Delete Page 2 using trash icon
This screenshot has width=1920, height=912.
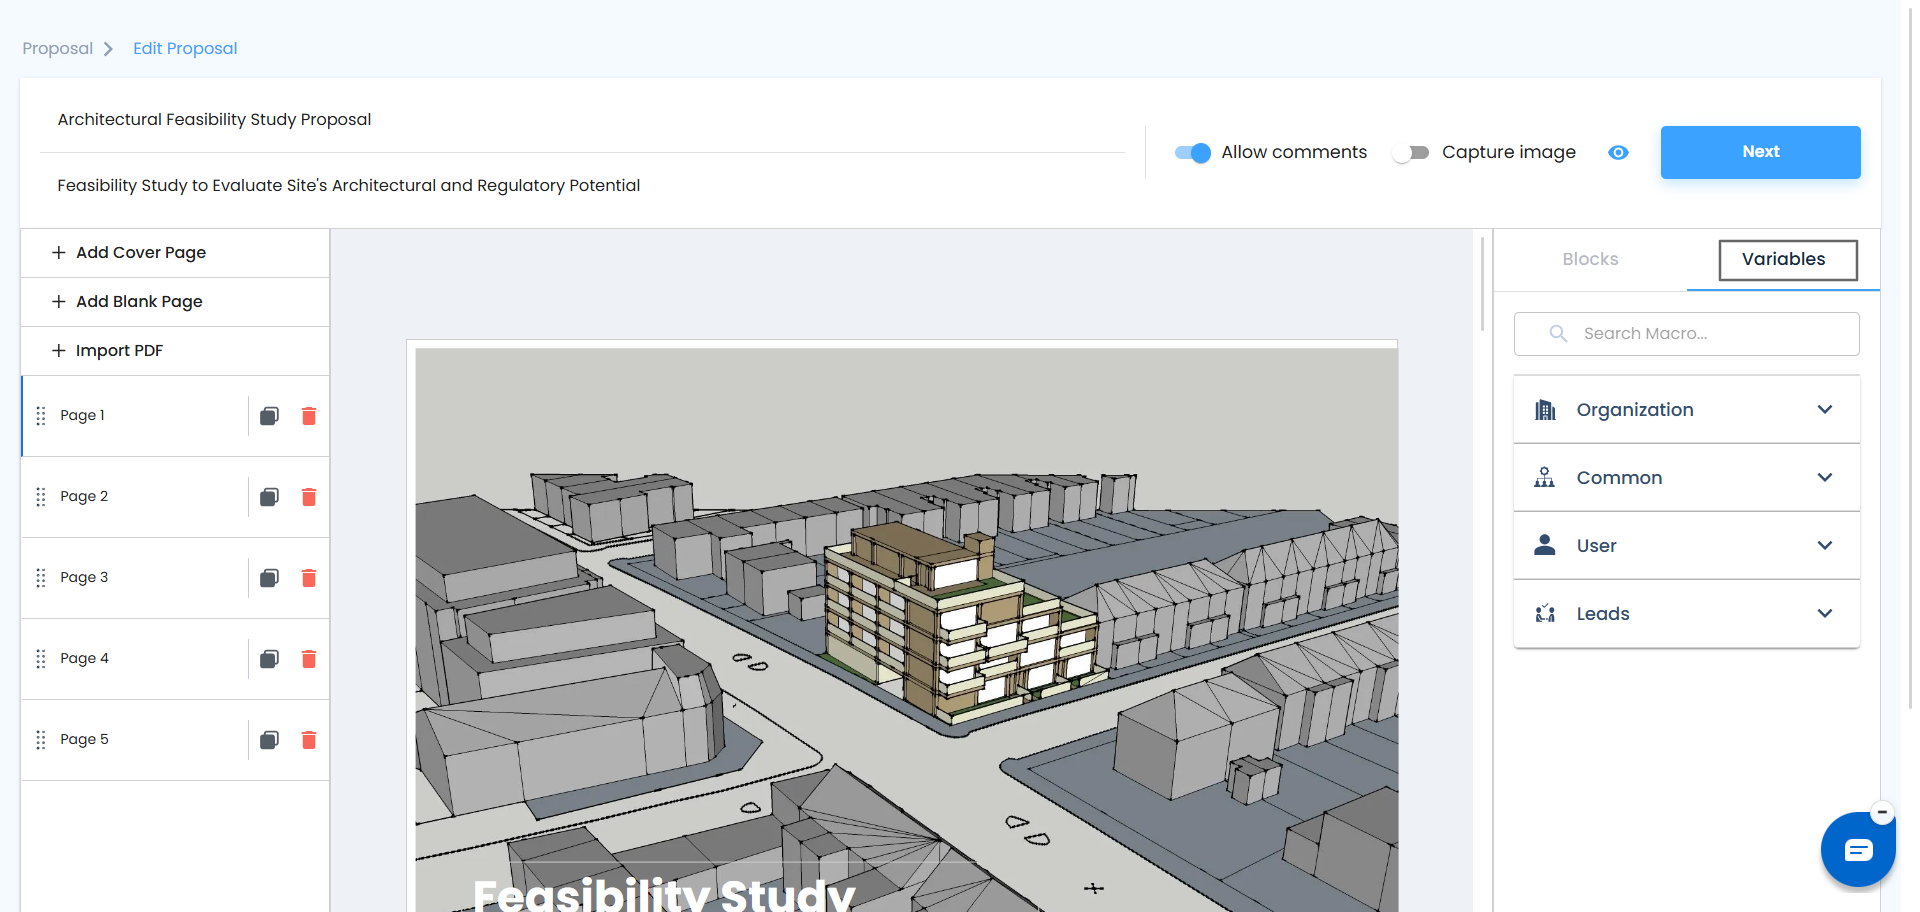(x=309, y=497)
